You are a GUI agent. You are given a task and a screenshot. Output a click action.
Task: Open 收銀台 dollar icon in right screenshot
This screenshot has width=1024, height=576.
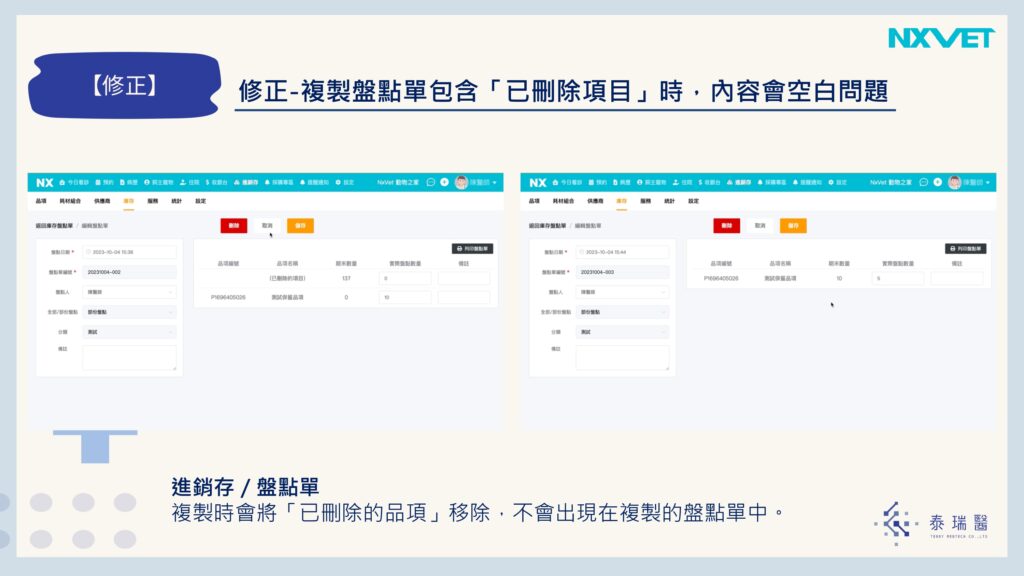713,183
